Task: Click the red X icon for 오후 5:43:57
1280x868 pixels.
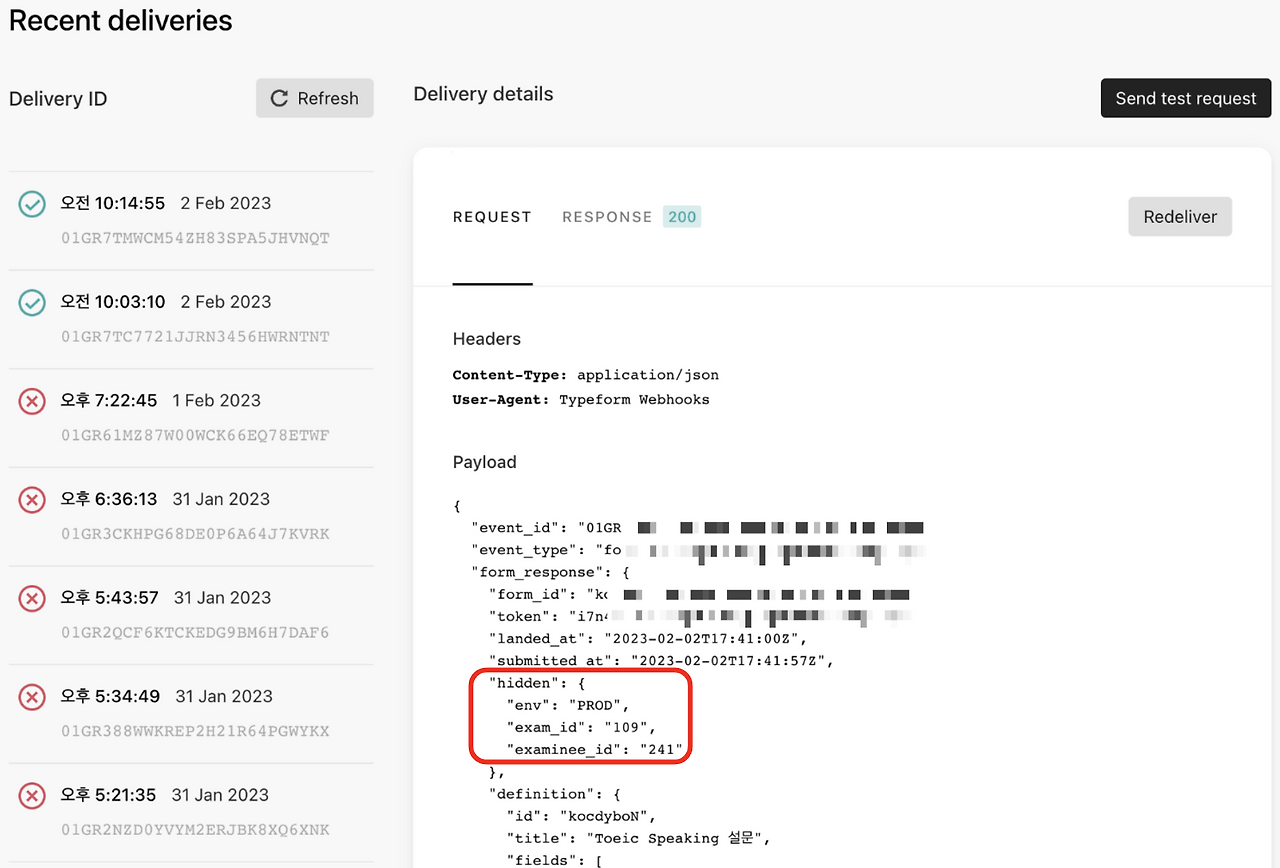Action: (x=32, y=599)
